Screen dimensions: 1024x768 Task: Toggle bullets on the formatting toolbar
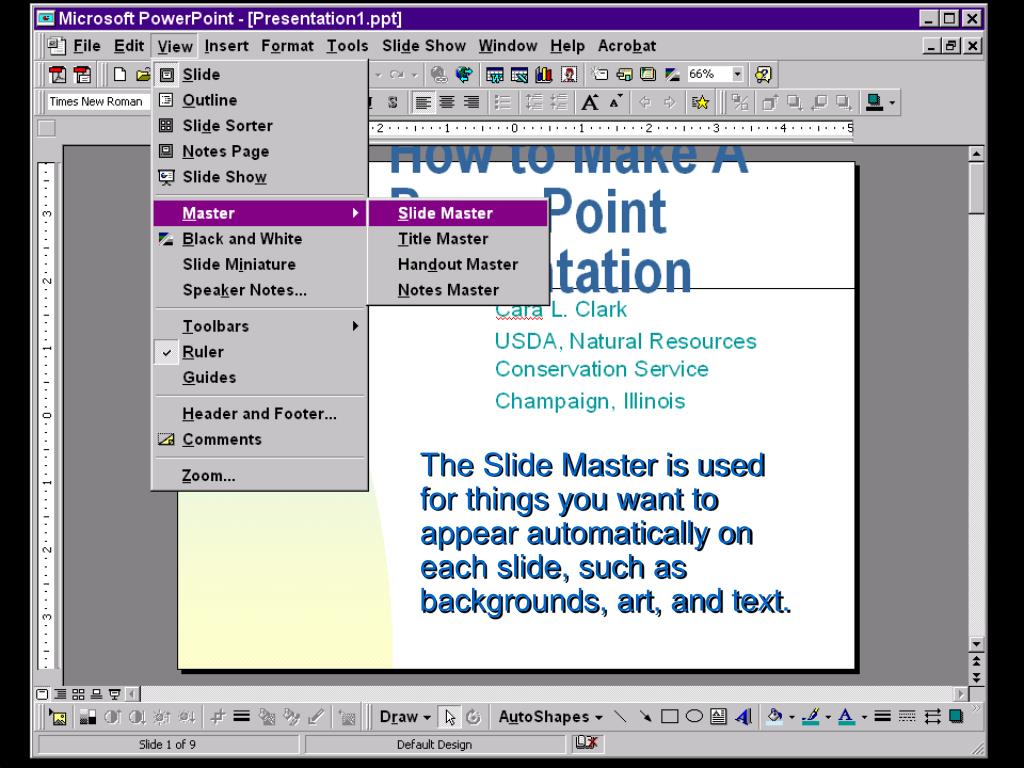pyautogui.click(x=502, y=102)
